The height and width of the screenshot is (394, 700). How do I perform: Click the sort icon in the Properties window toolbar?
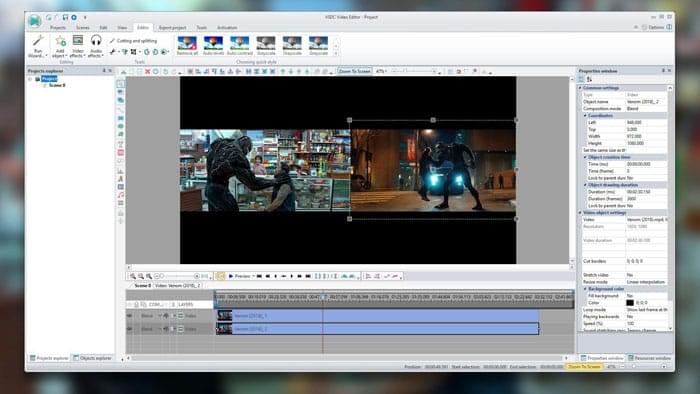click(589, 79)
